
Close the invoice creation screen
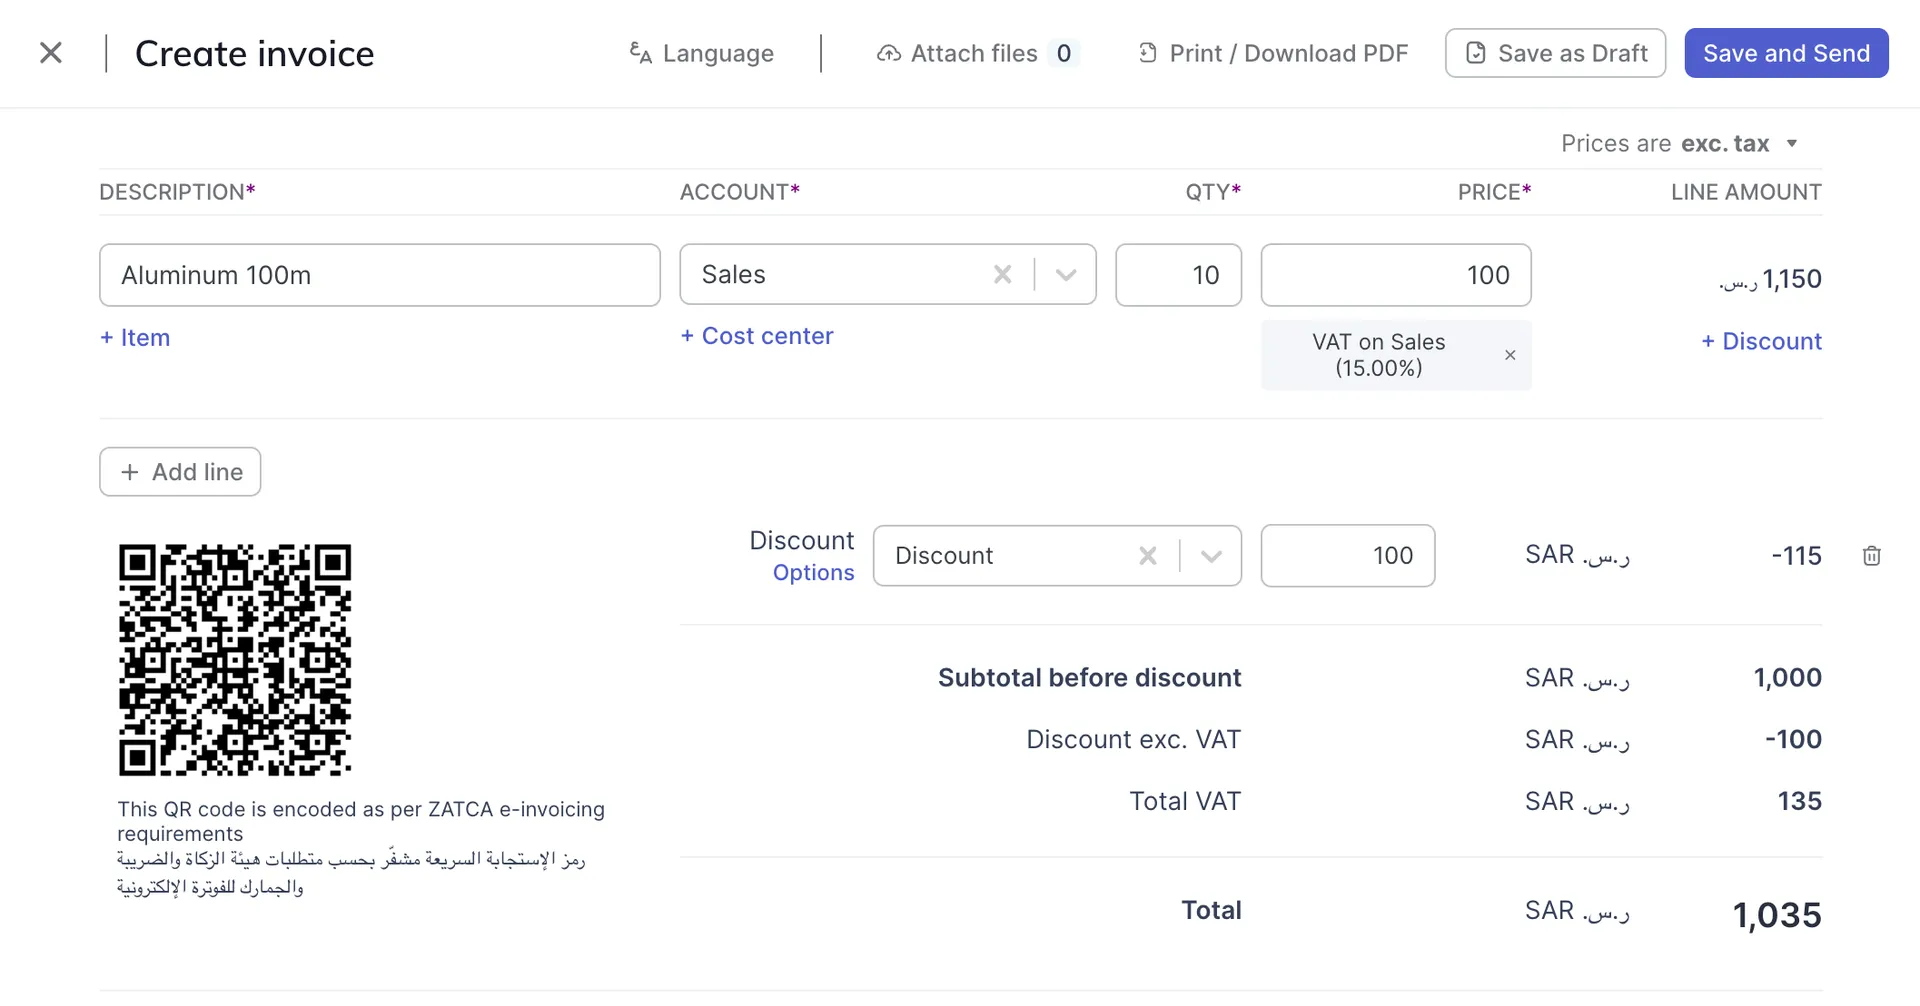click(x=51, y=52)
